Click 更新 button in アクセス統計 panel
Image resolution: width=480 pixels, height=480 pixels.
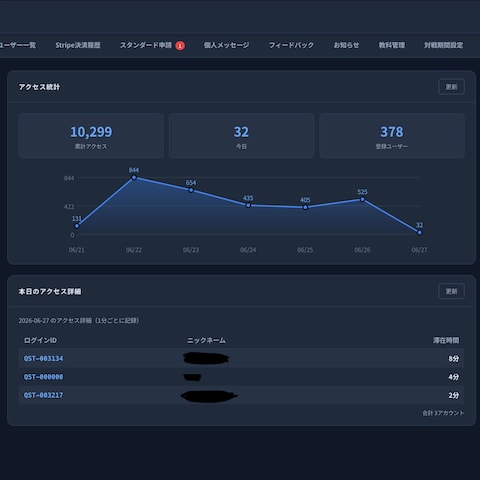(x=451, y=87)
